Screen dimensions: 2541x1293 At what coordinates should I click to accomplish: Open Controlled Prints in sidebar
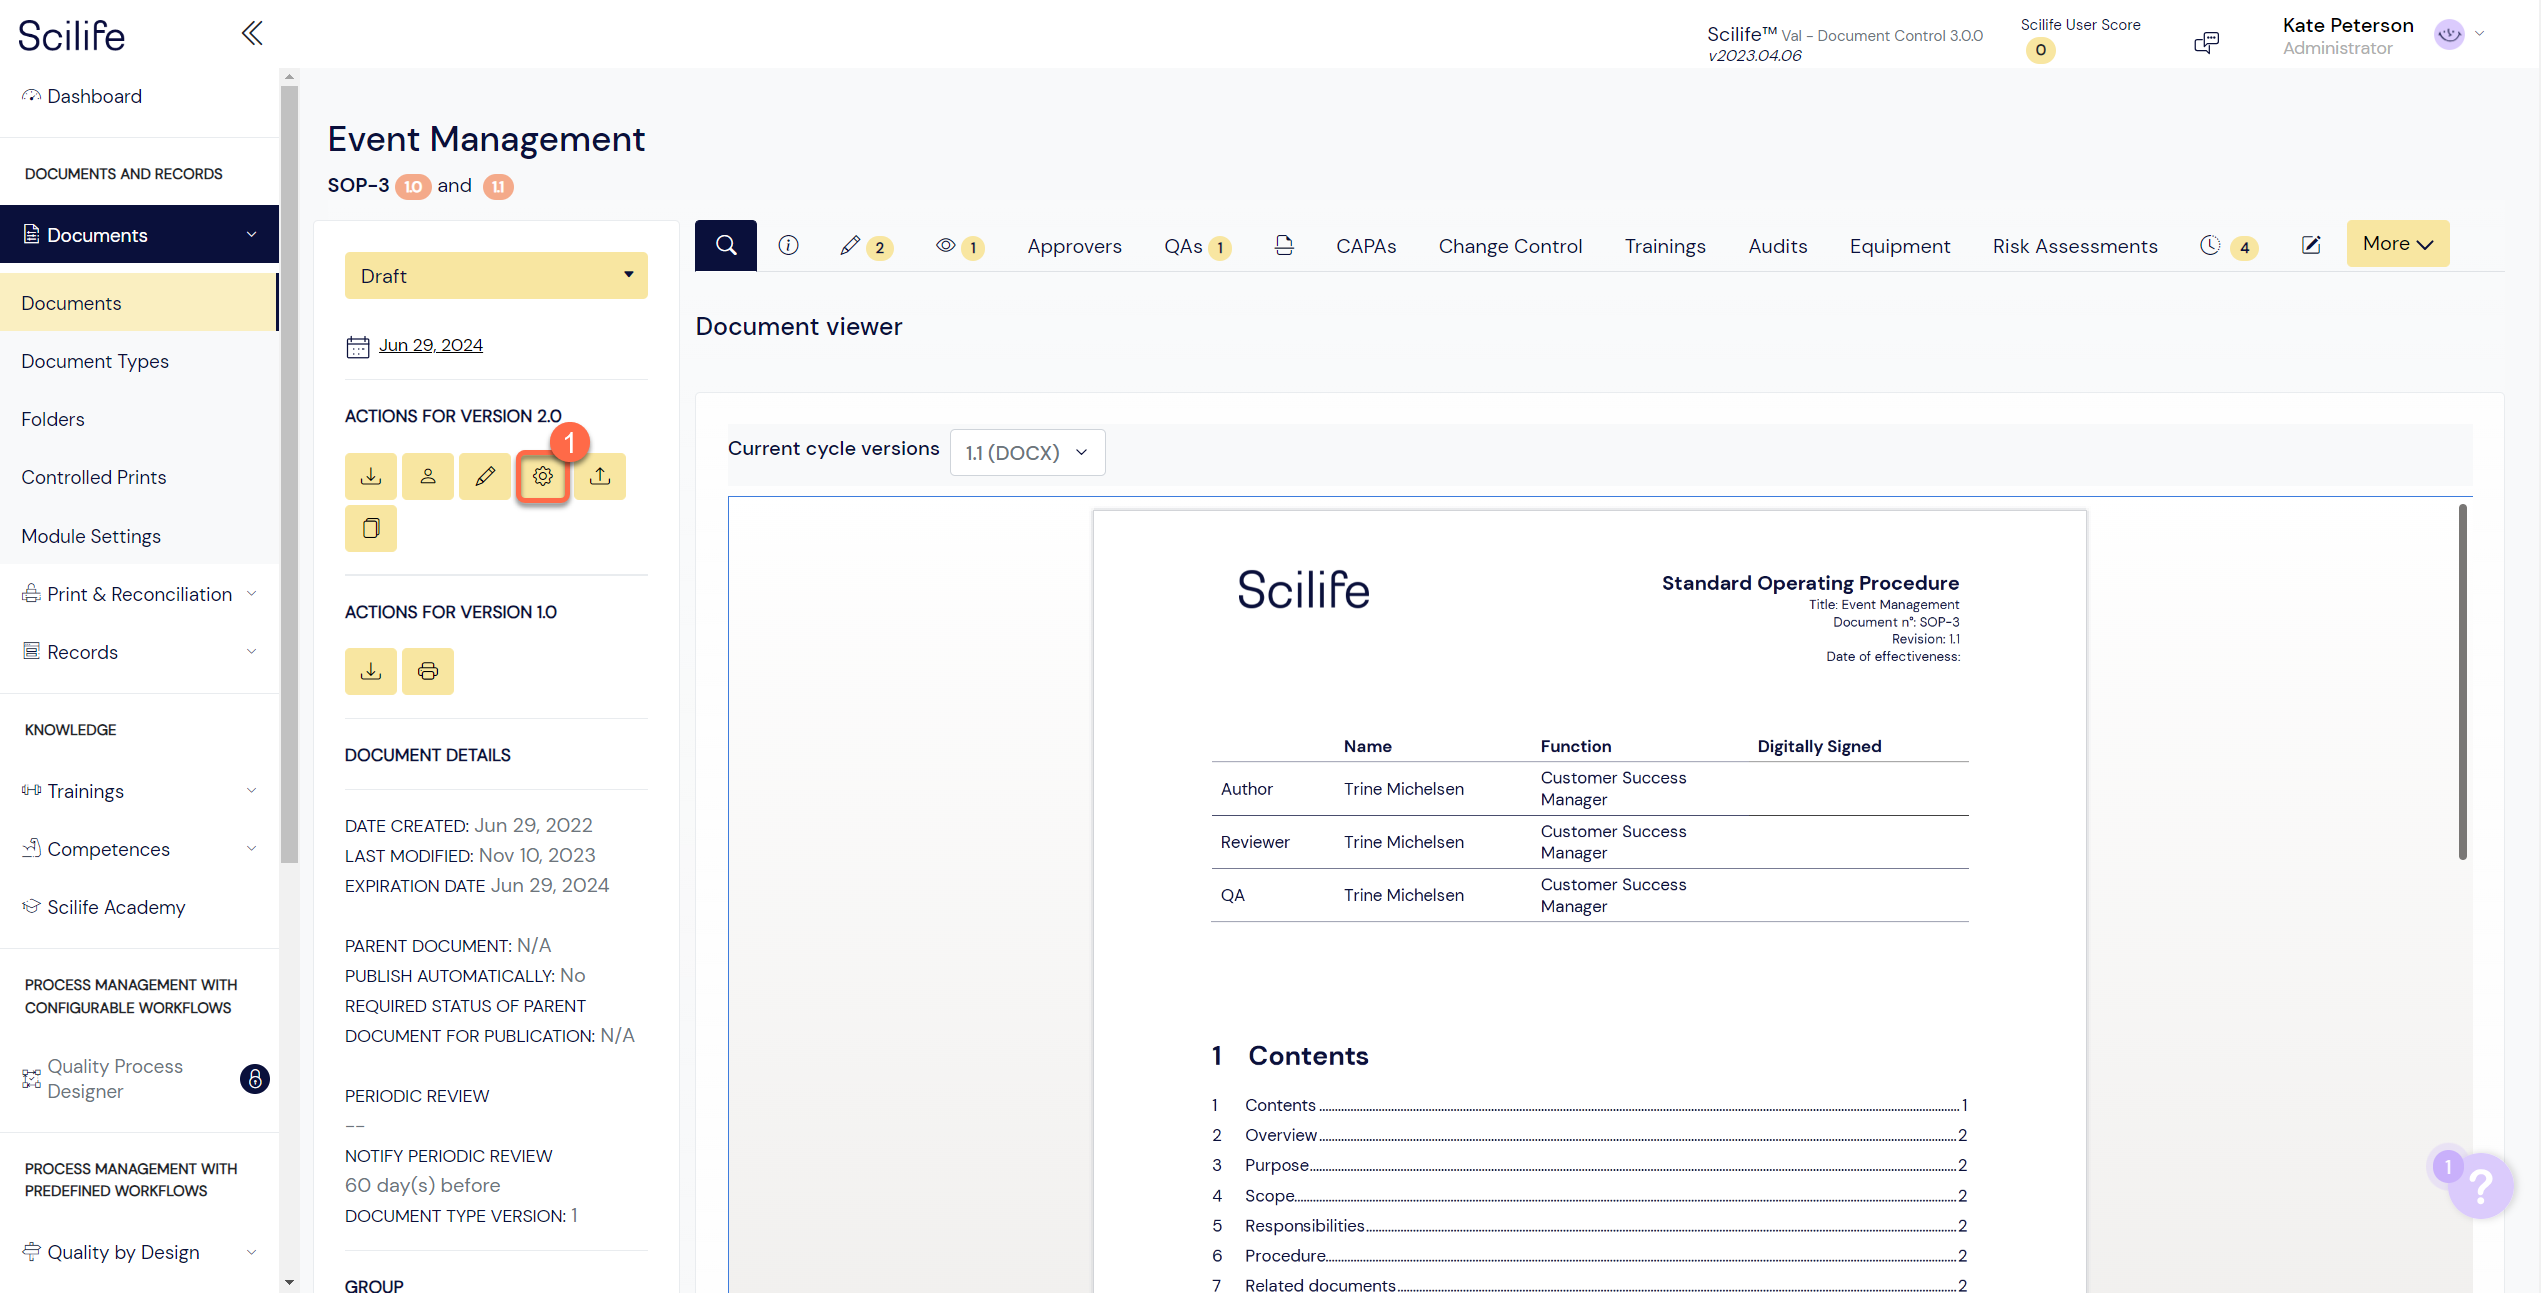pyautogui.click(x=94, y=477)
